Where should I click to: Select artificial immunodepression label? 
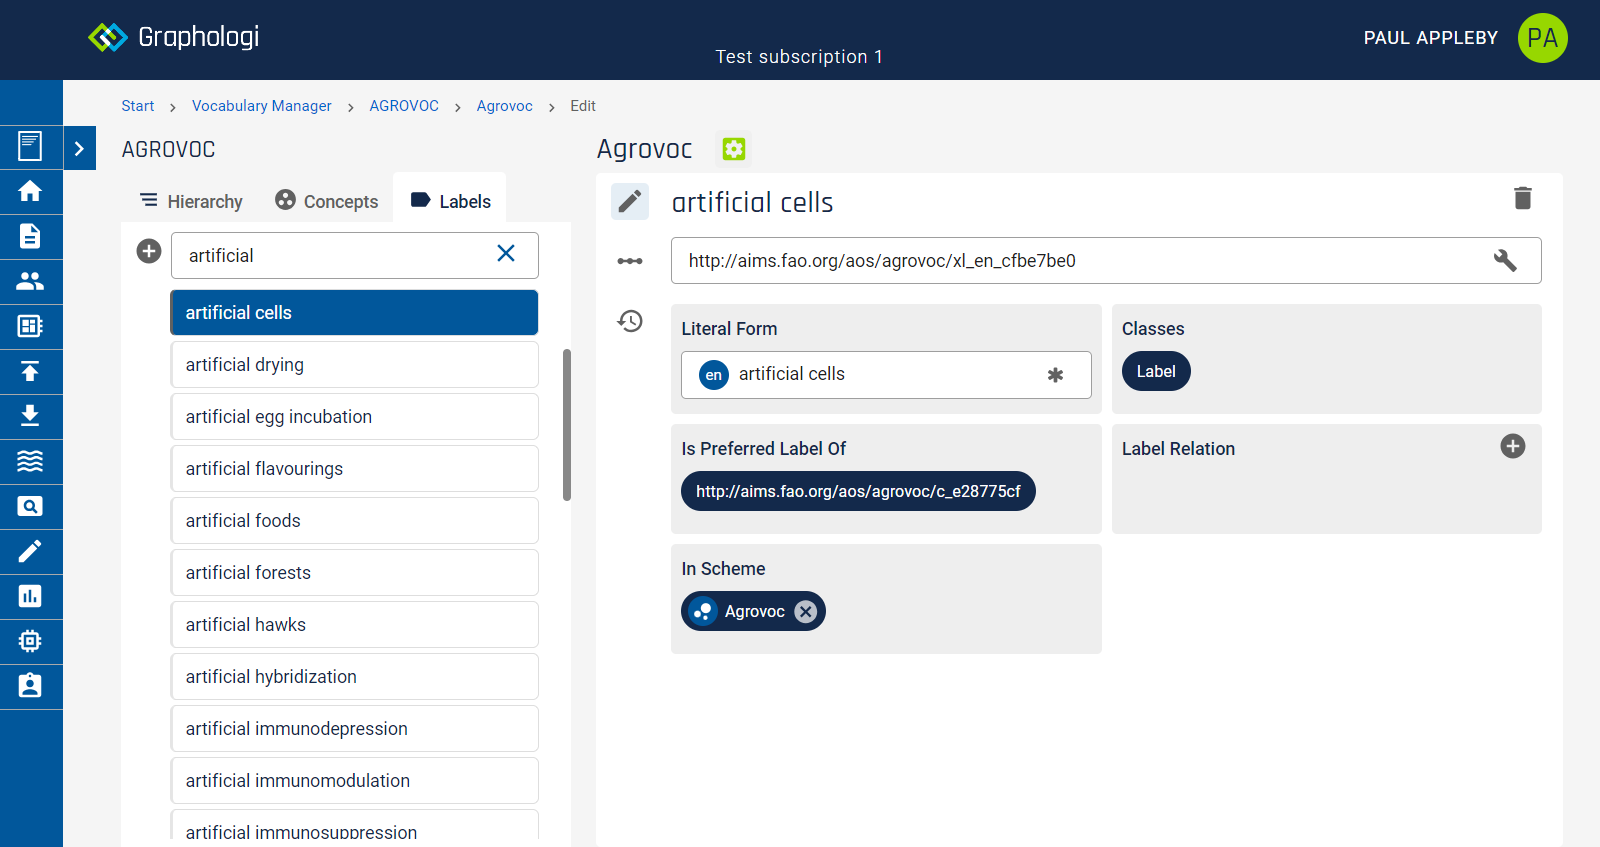click(355, 729)
